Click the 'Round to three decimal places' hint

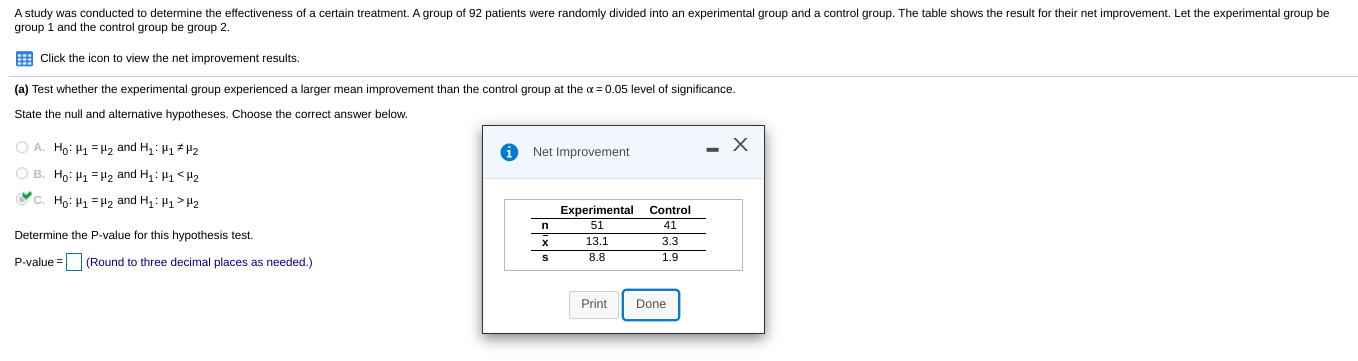[199, 262]
